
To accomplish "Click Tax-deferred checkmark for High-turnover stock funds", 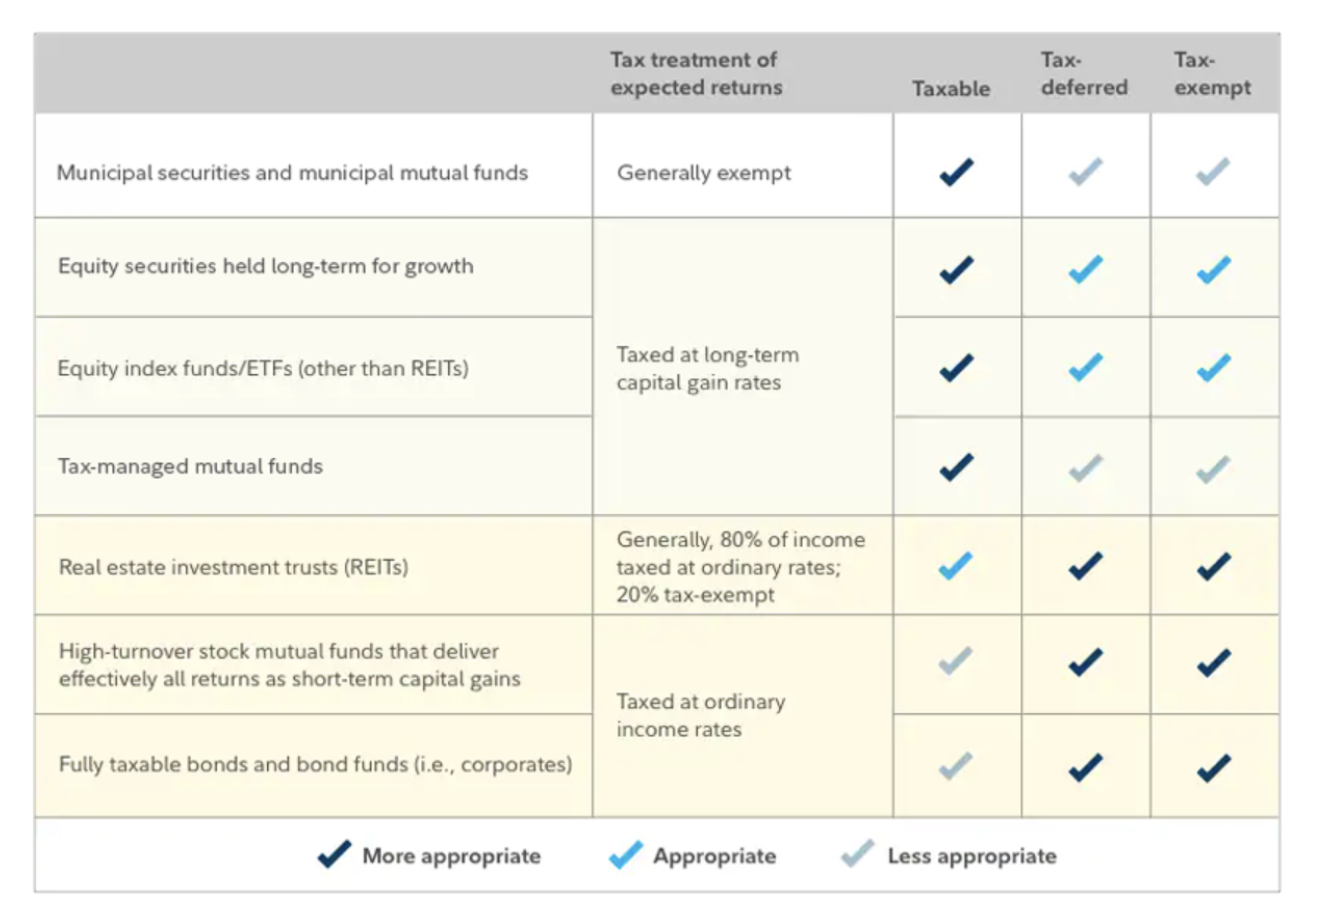I will (1085, 662).
